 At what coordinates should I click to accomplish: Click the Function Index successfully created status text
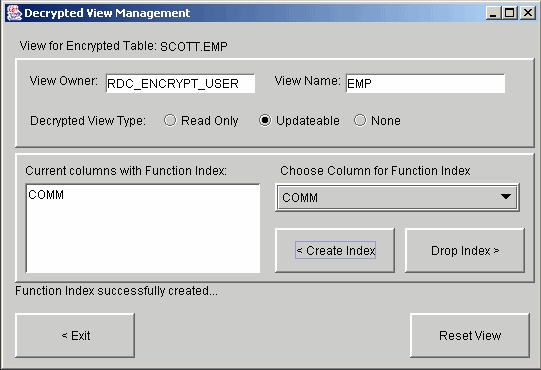pos(116,291)
